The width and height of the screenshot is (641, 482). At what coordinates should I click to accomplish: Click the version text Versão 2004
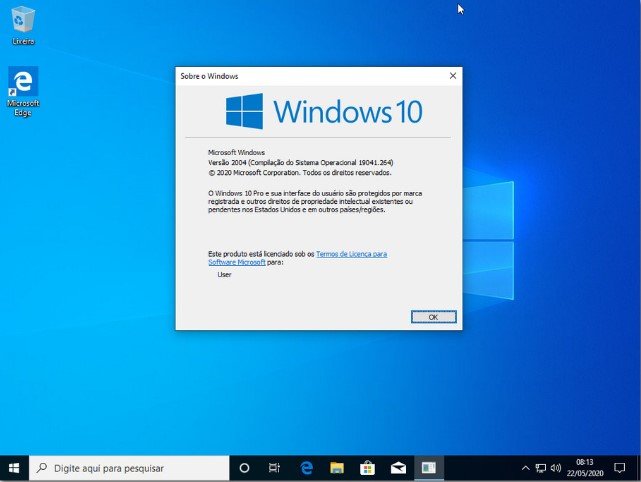[227, 162]
